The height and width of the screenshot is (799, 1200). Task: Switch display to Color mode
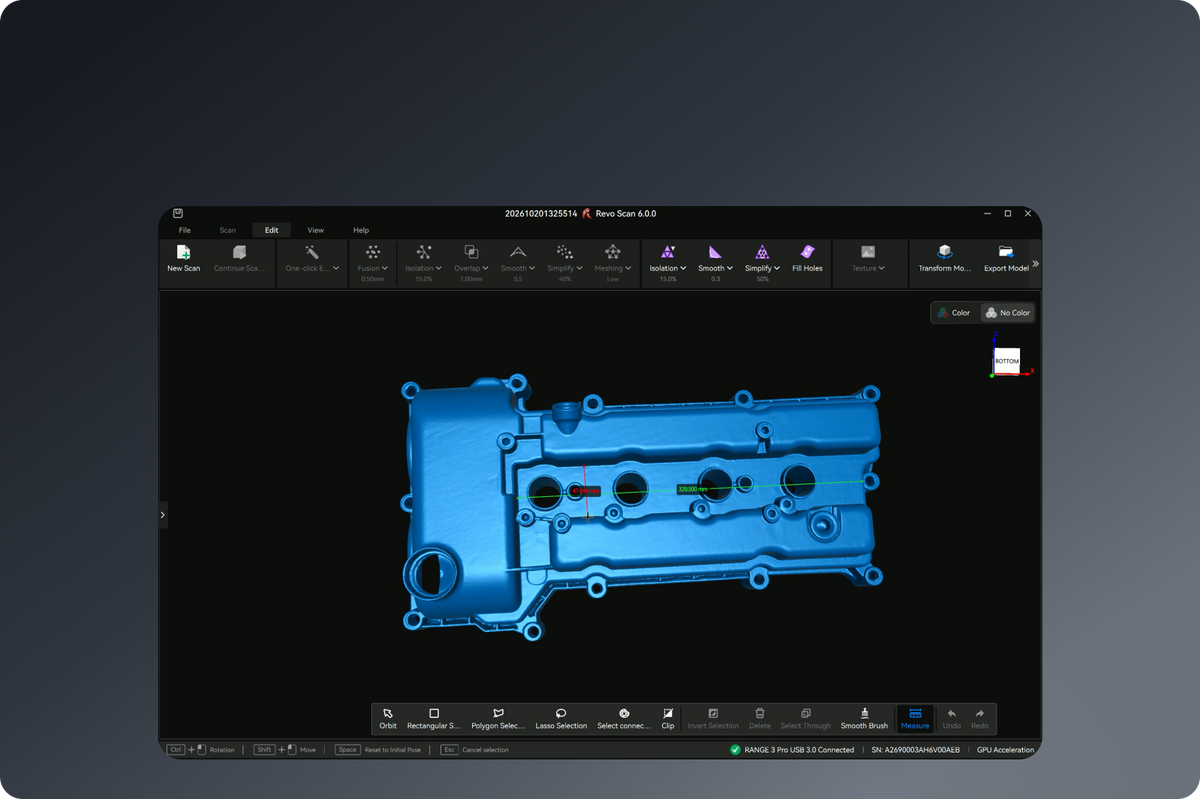pos(954,313)
